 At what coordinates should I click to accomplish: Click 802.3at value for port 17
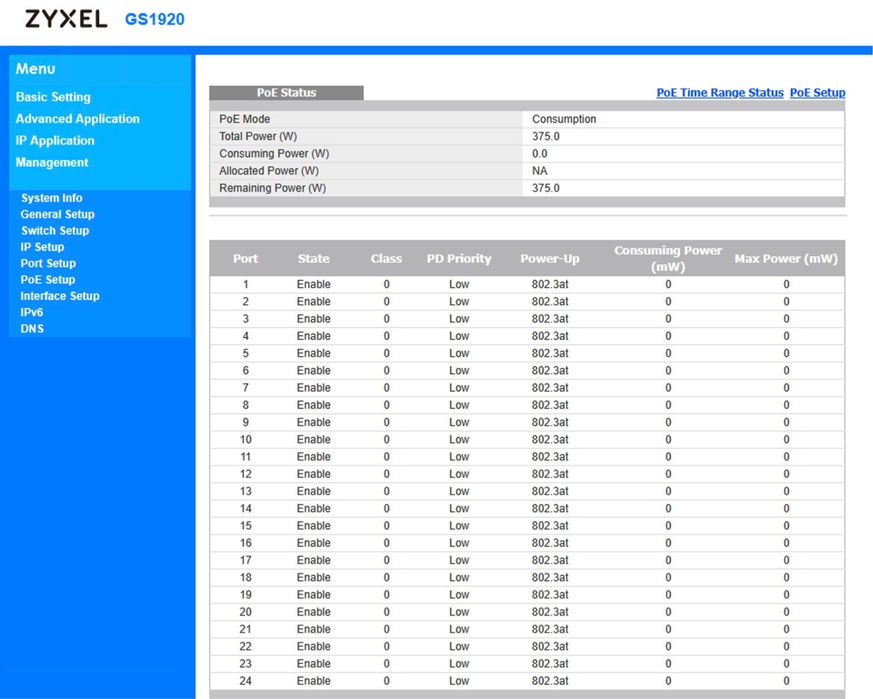point(550,560)
